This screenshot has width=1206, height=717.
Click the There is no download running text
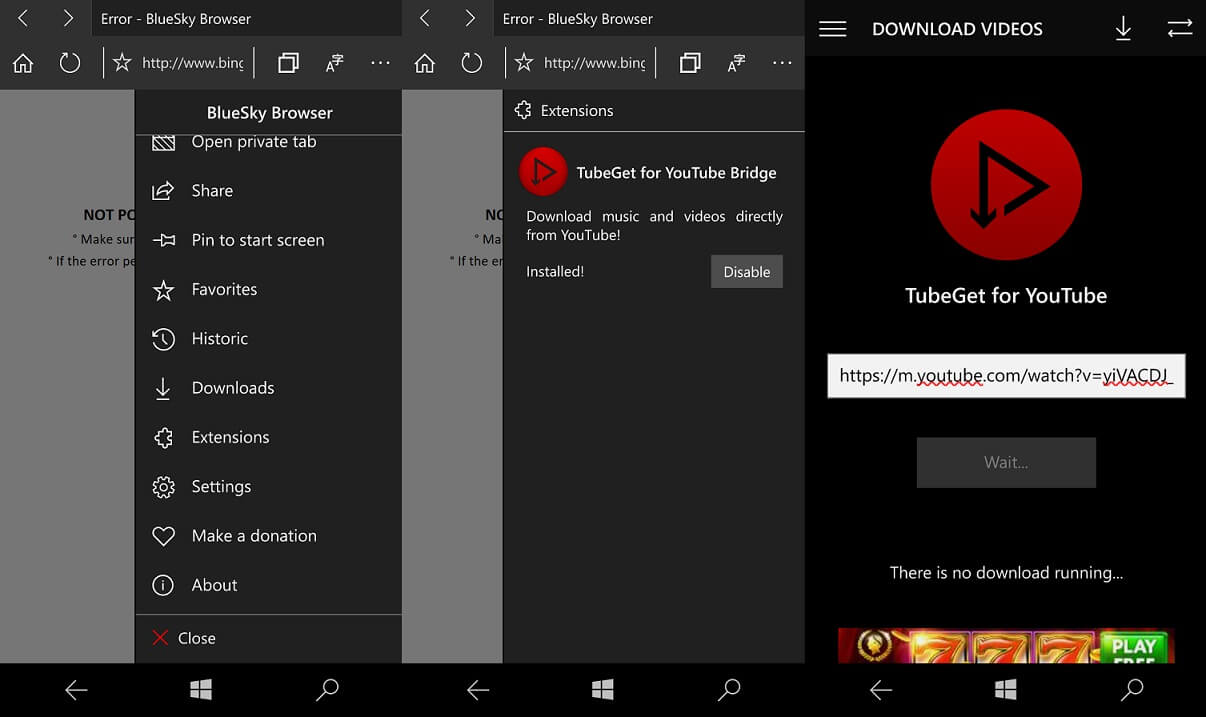[x=1006, y=573]
